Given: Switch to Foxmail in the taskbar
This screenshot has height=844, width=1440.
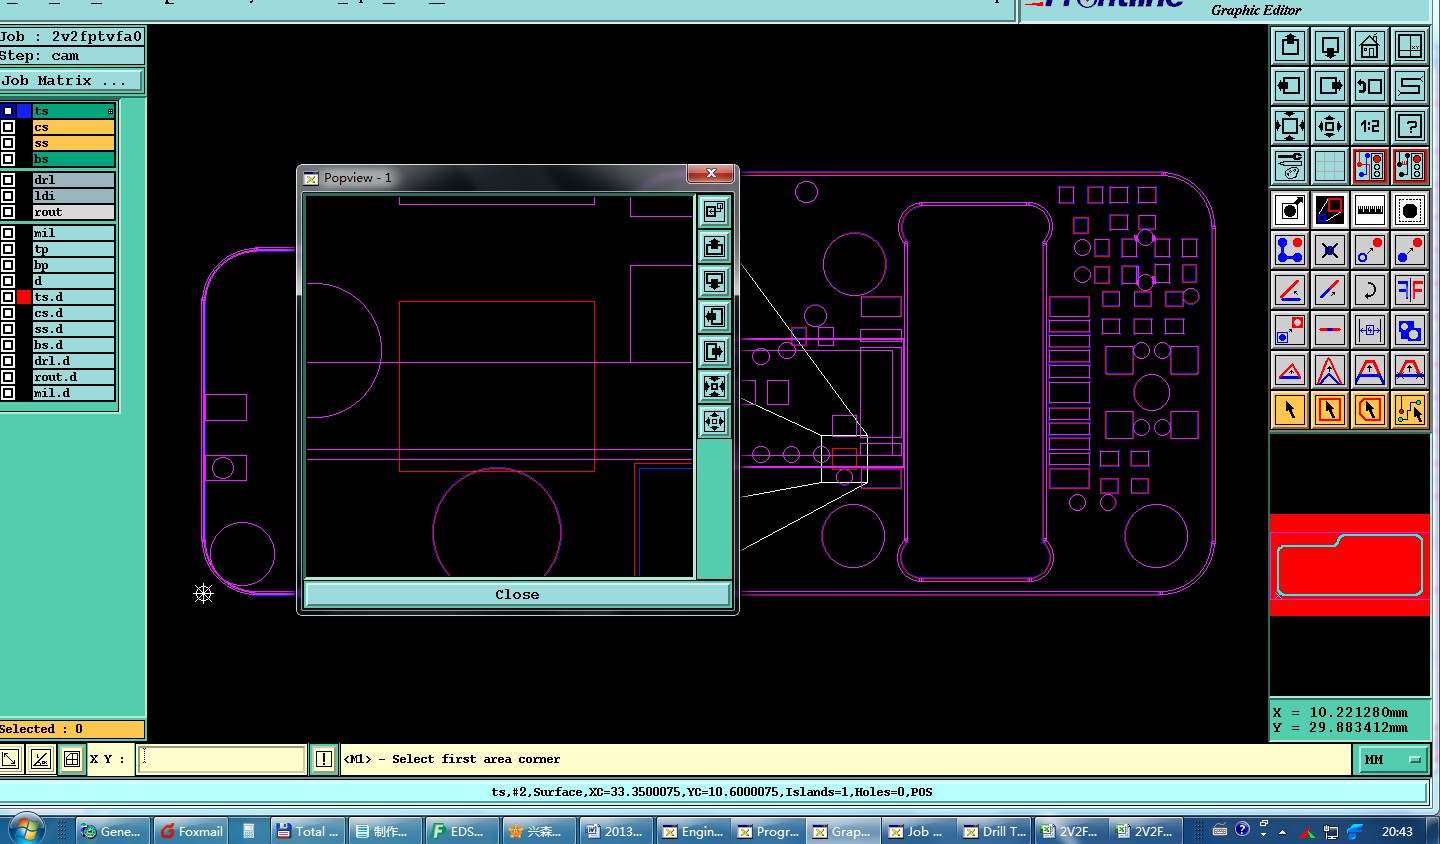Looking at the screenshot, I should pyautogui.click(x=191, y=831).
